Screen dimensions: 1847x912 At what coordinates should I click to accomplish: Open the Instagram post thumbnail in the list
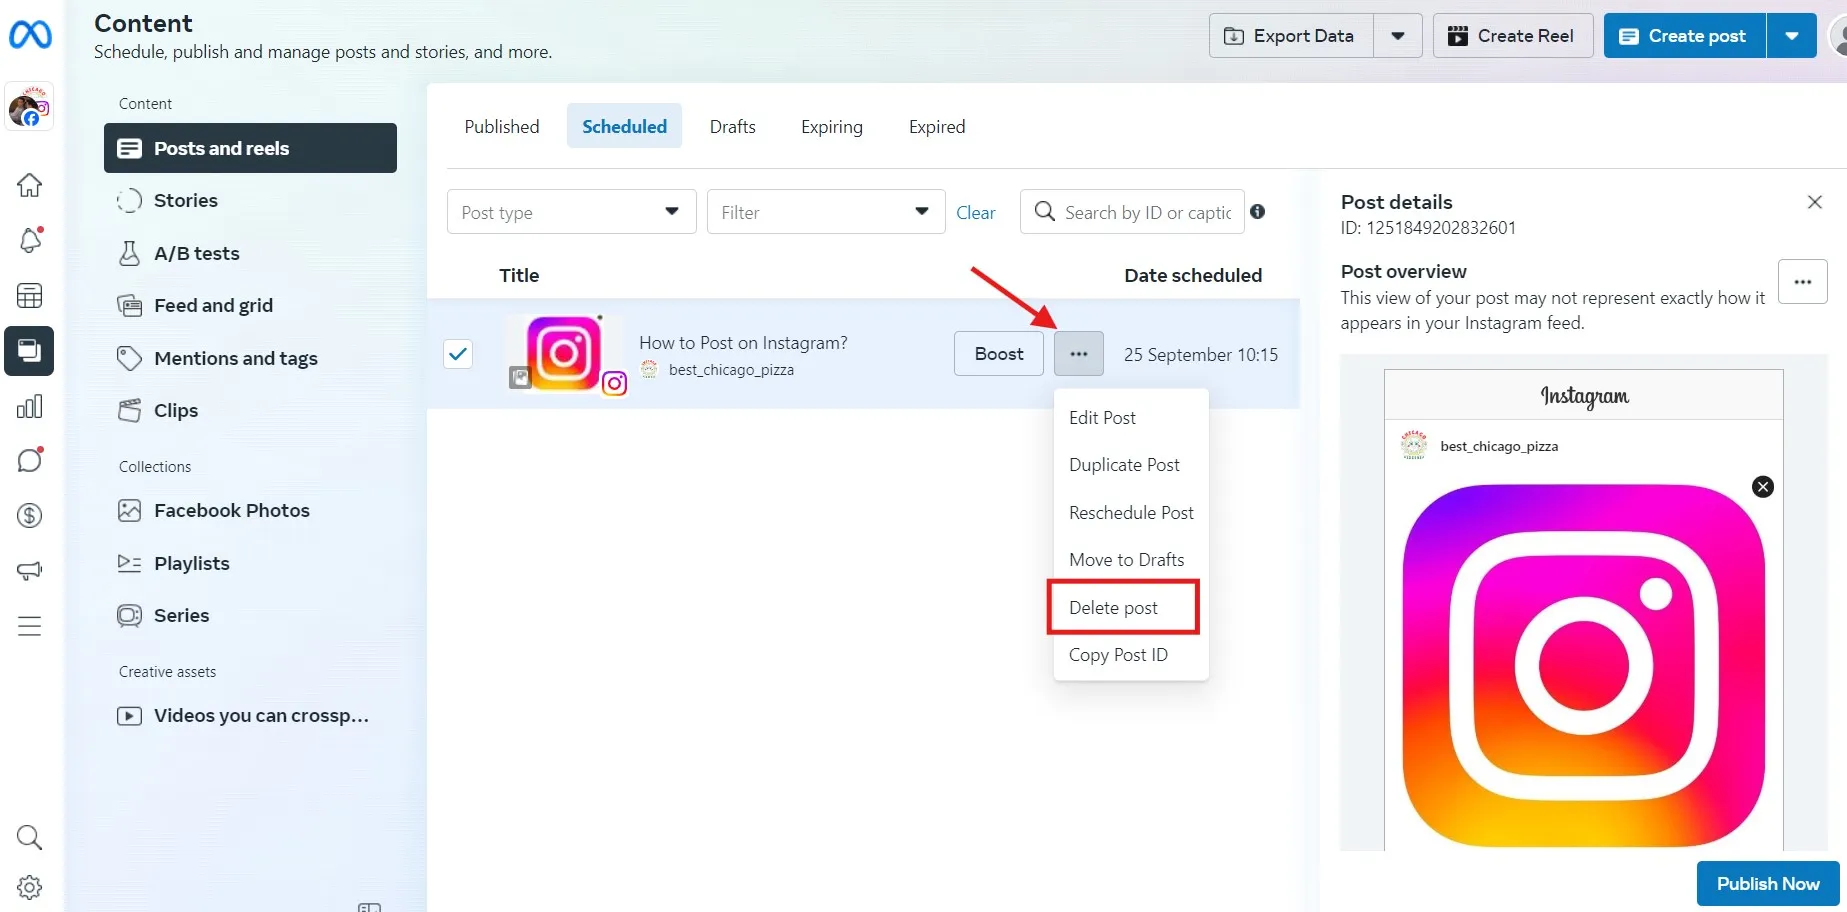(565, 353)
